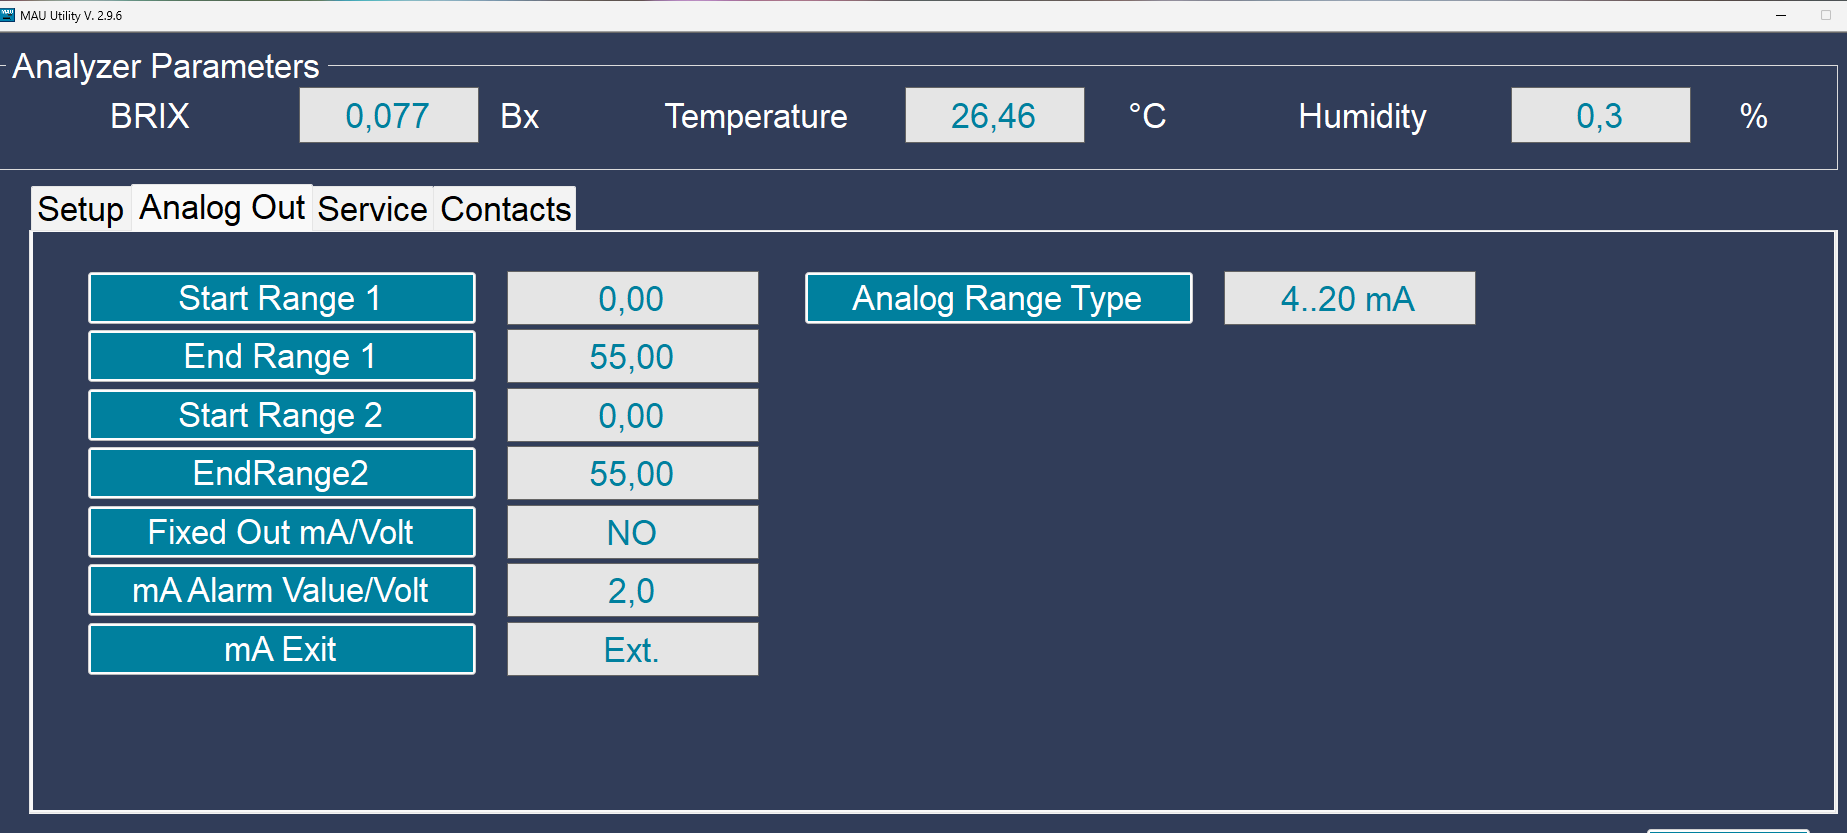Click the Fixed Out mA/Volt button
The width and height of the screenshot is (1847, 833).
pyautogui.click(x=282, y=532)
